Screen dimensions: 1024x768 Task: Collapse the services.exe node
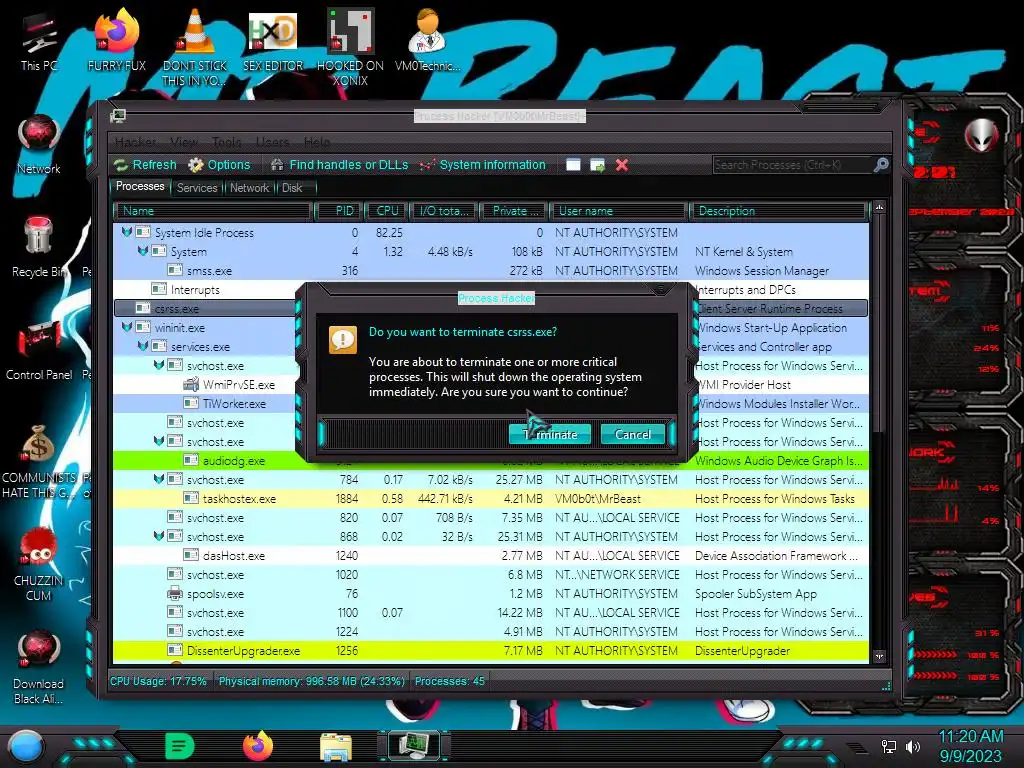coord(142,345)
